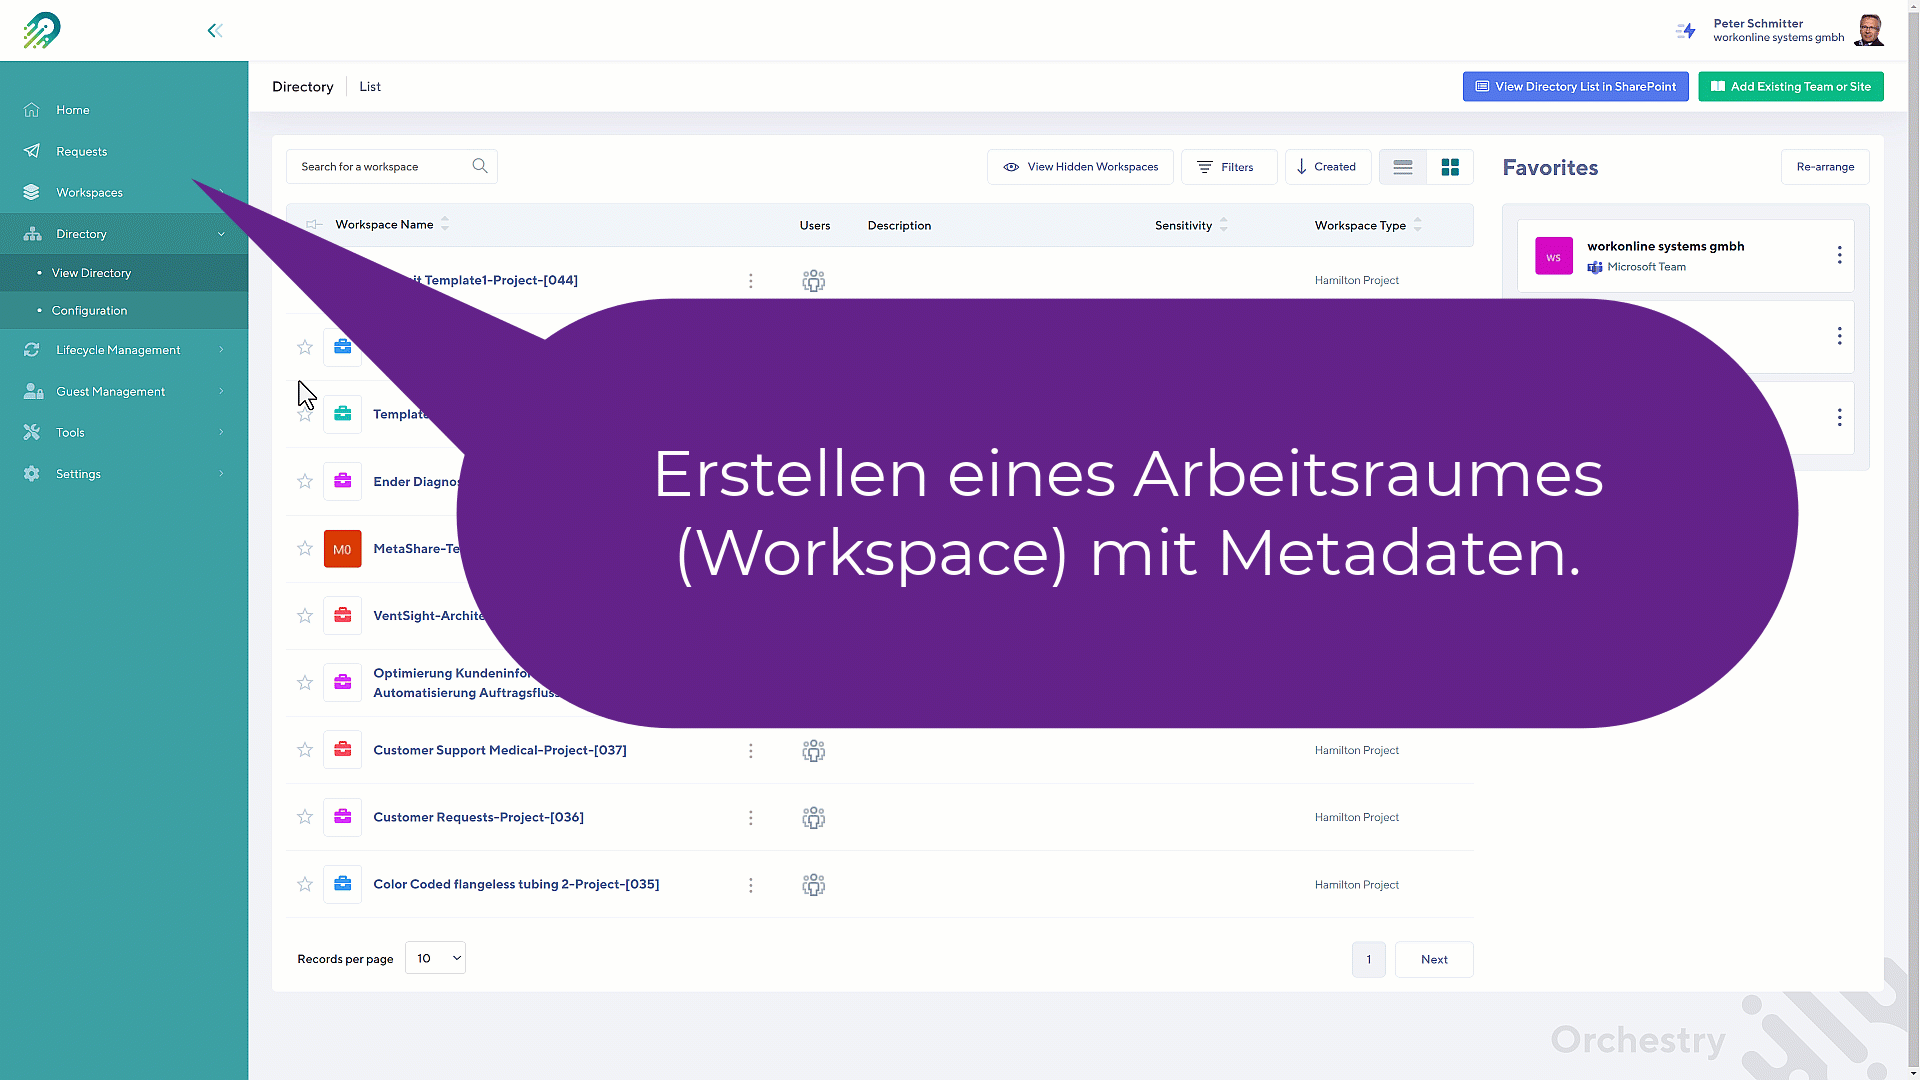
Task: Click the Orchestry rocket logo
Action: 42,30
